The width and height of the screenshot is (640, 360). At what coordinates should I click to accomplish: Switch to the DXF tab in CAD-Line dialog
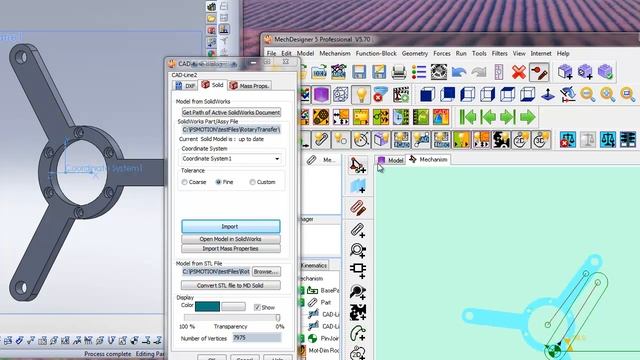tap(184, 86)
